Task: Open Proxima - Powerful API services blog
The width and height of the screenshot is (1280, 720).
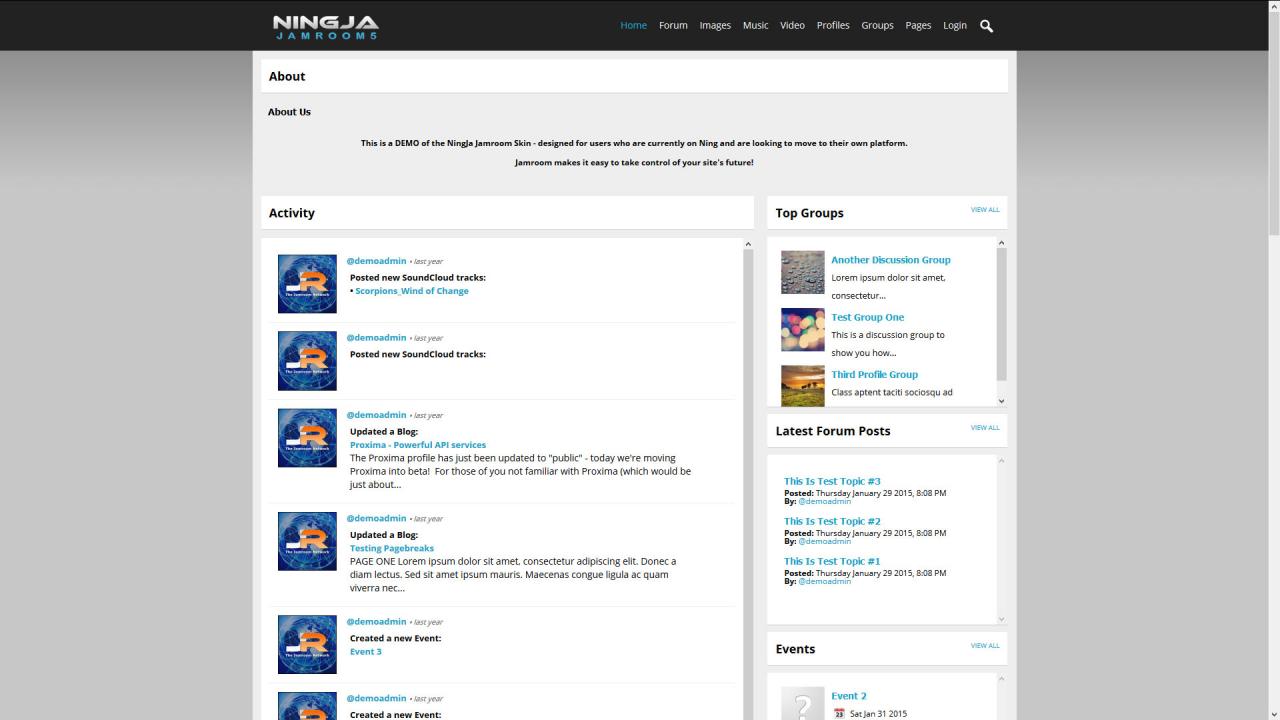Action: coord(418,445)
